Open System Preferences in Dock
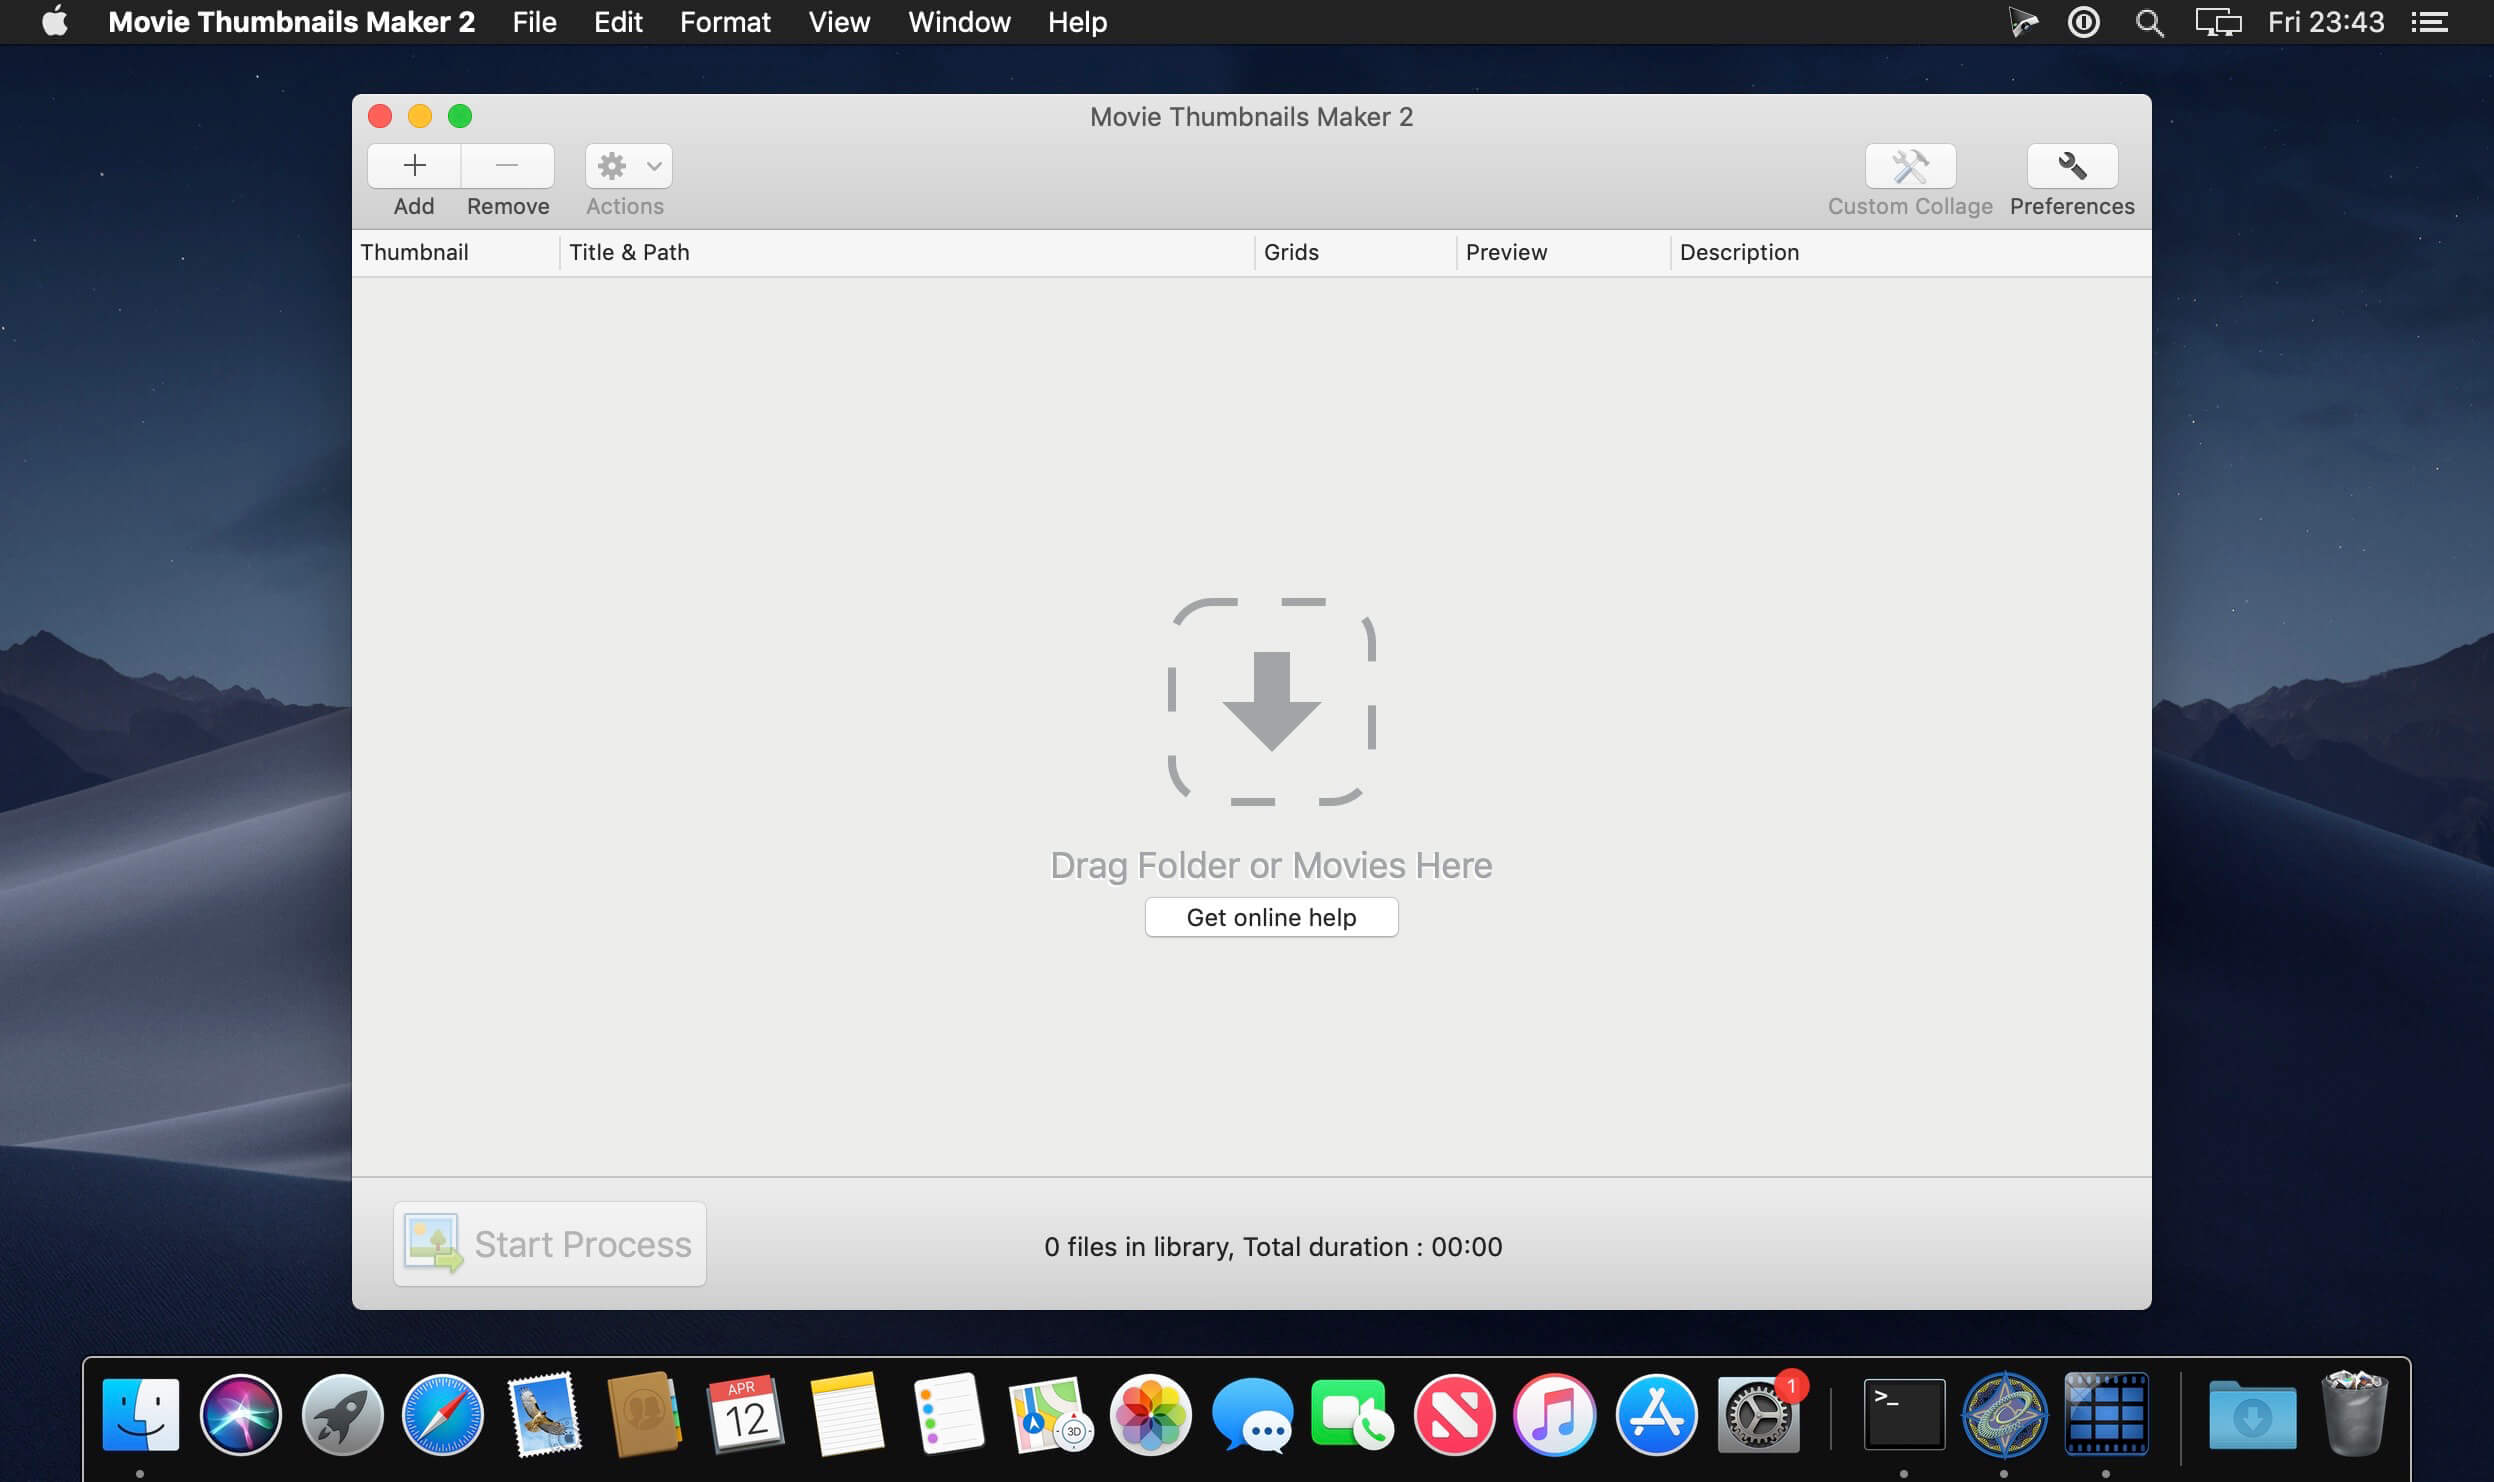 pyautogui.click(x=1758, y=1414)
